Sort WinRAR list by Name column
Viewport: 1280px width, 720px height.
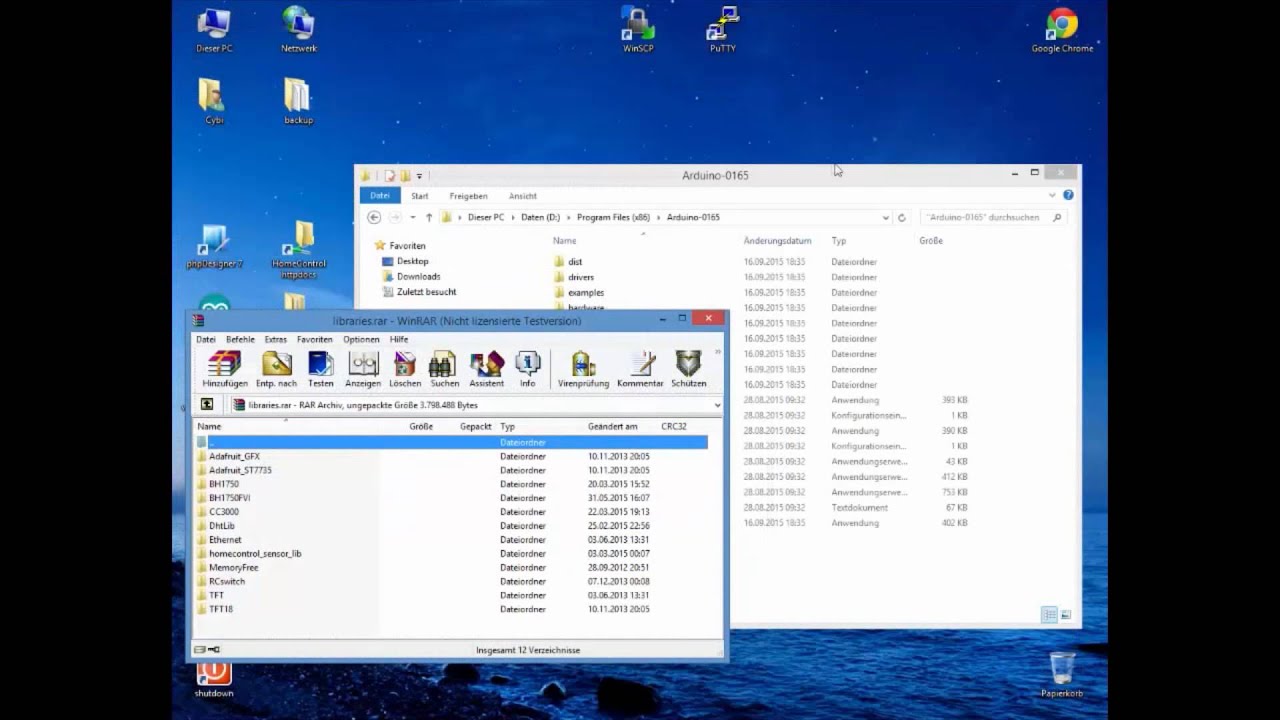[209, 426]
